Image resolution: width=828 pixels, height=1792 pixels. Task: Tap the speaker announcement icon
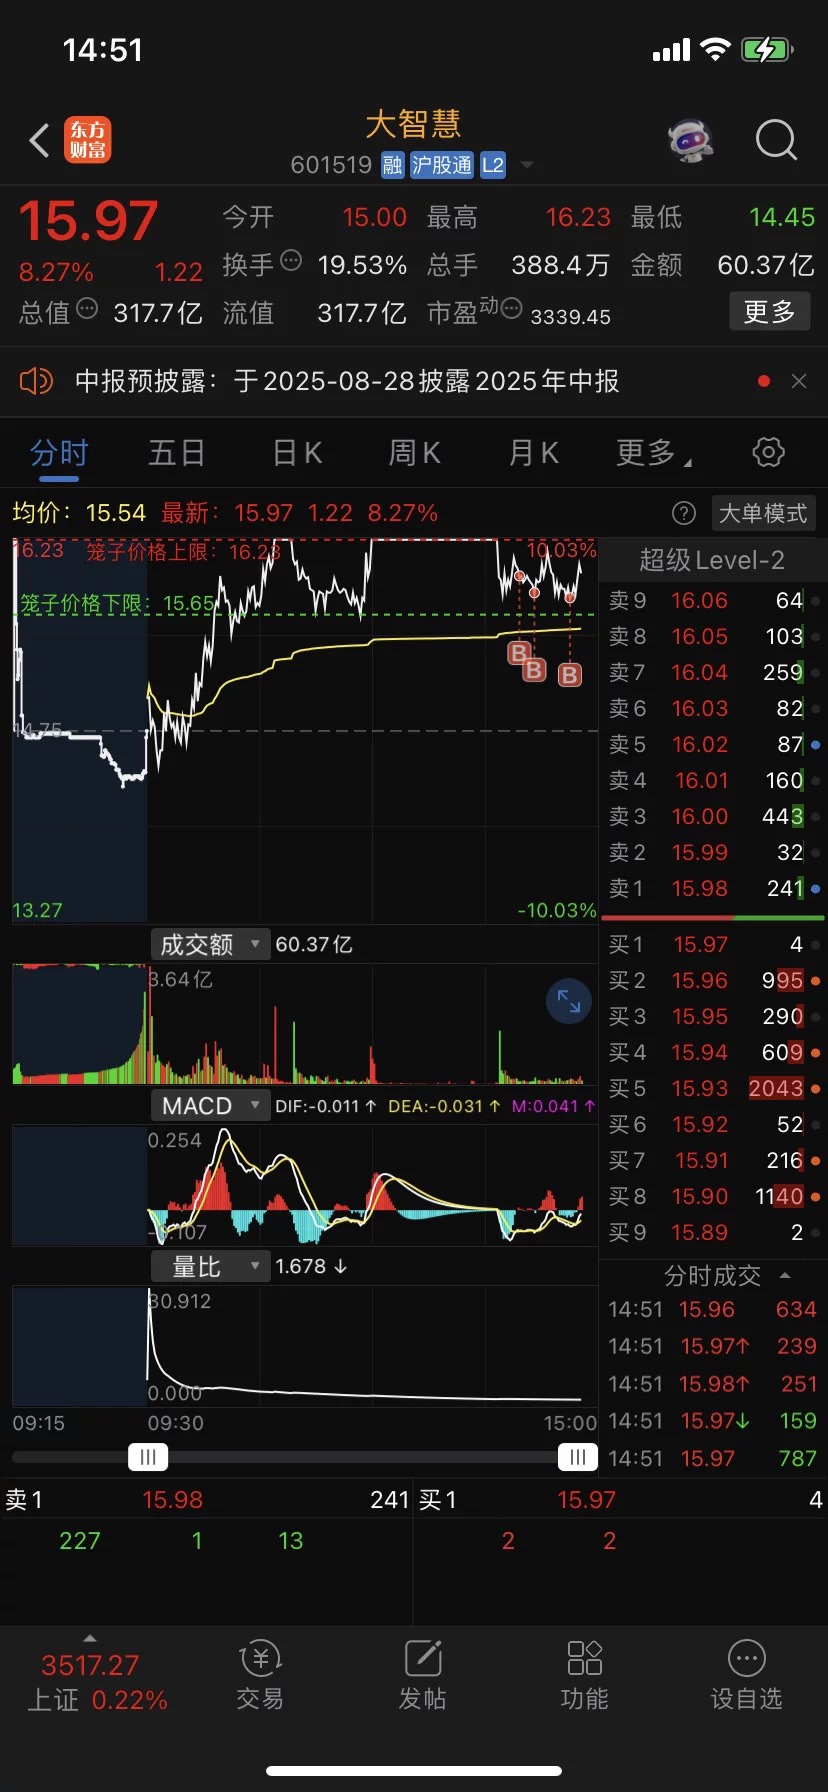(x=36, y=381)
